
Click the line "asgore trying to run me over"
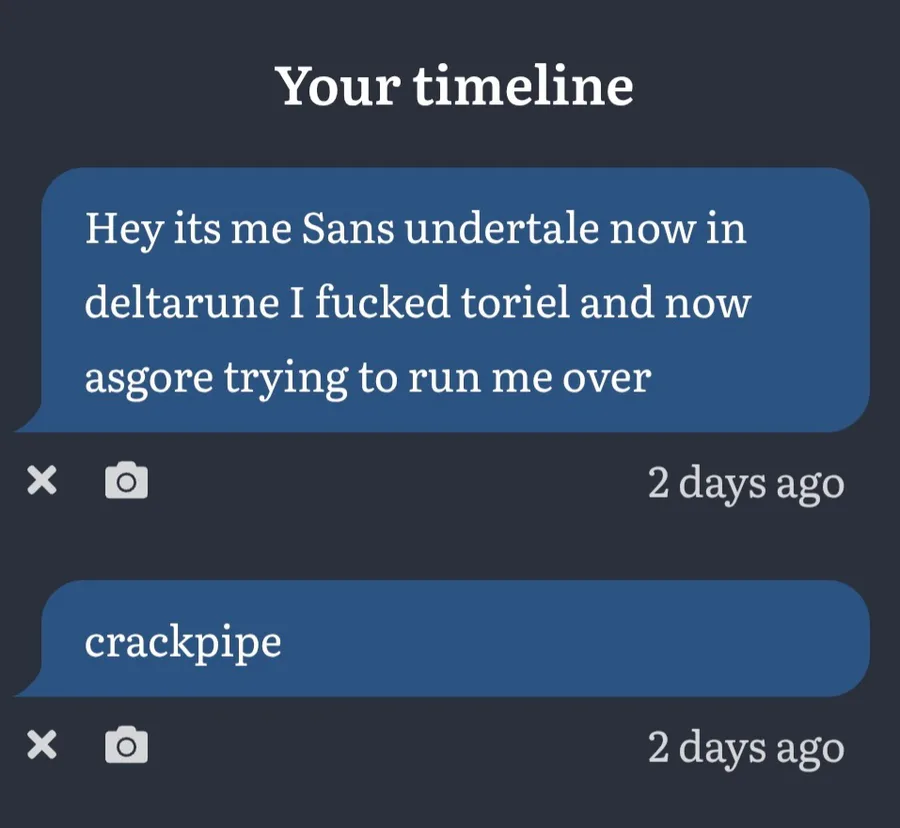[367, 378]
